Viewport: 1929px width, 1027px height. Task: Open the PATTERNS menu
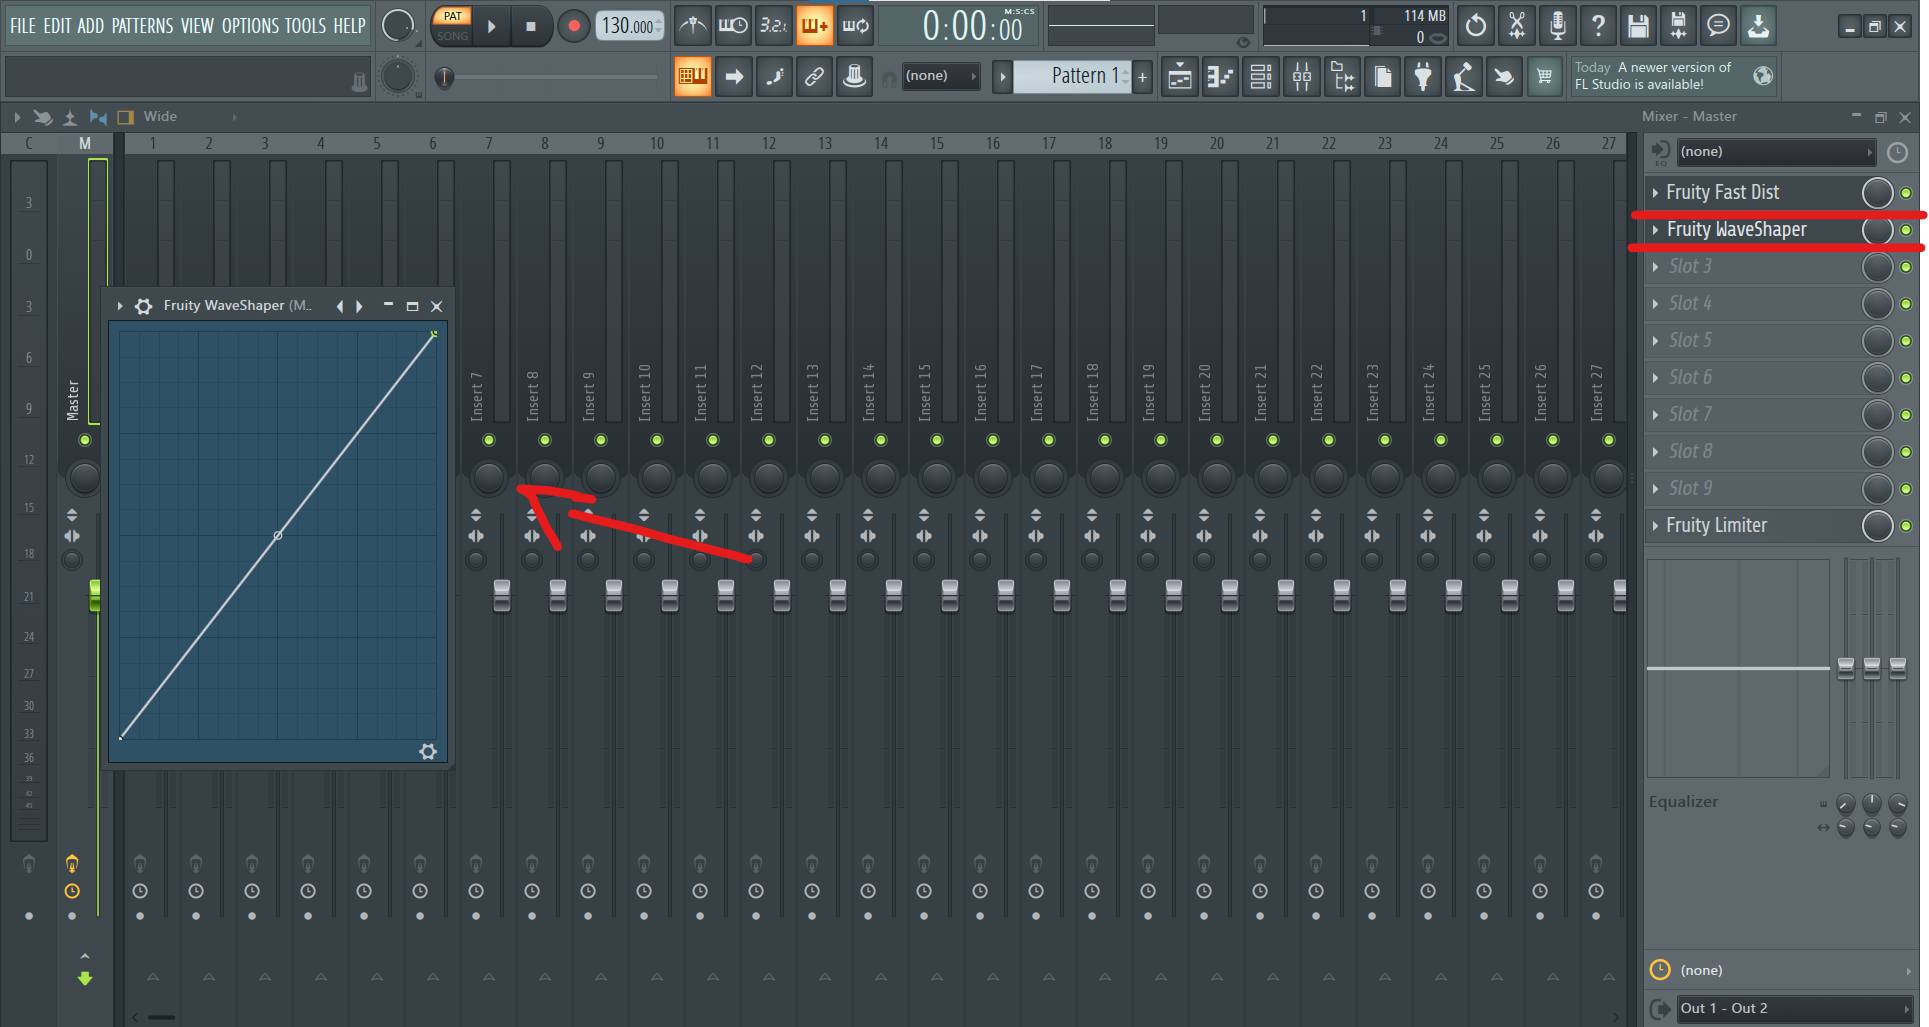[x=142, y=26]
